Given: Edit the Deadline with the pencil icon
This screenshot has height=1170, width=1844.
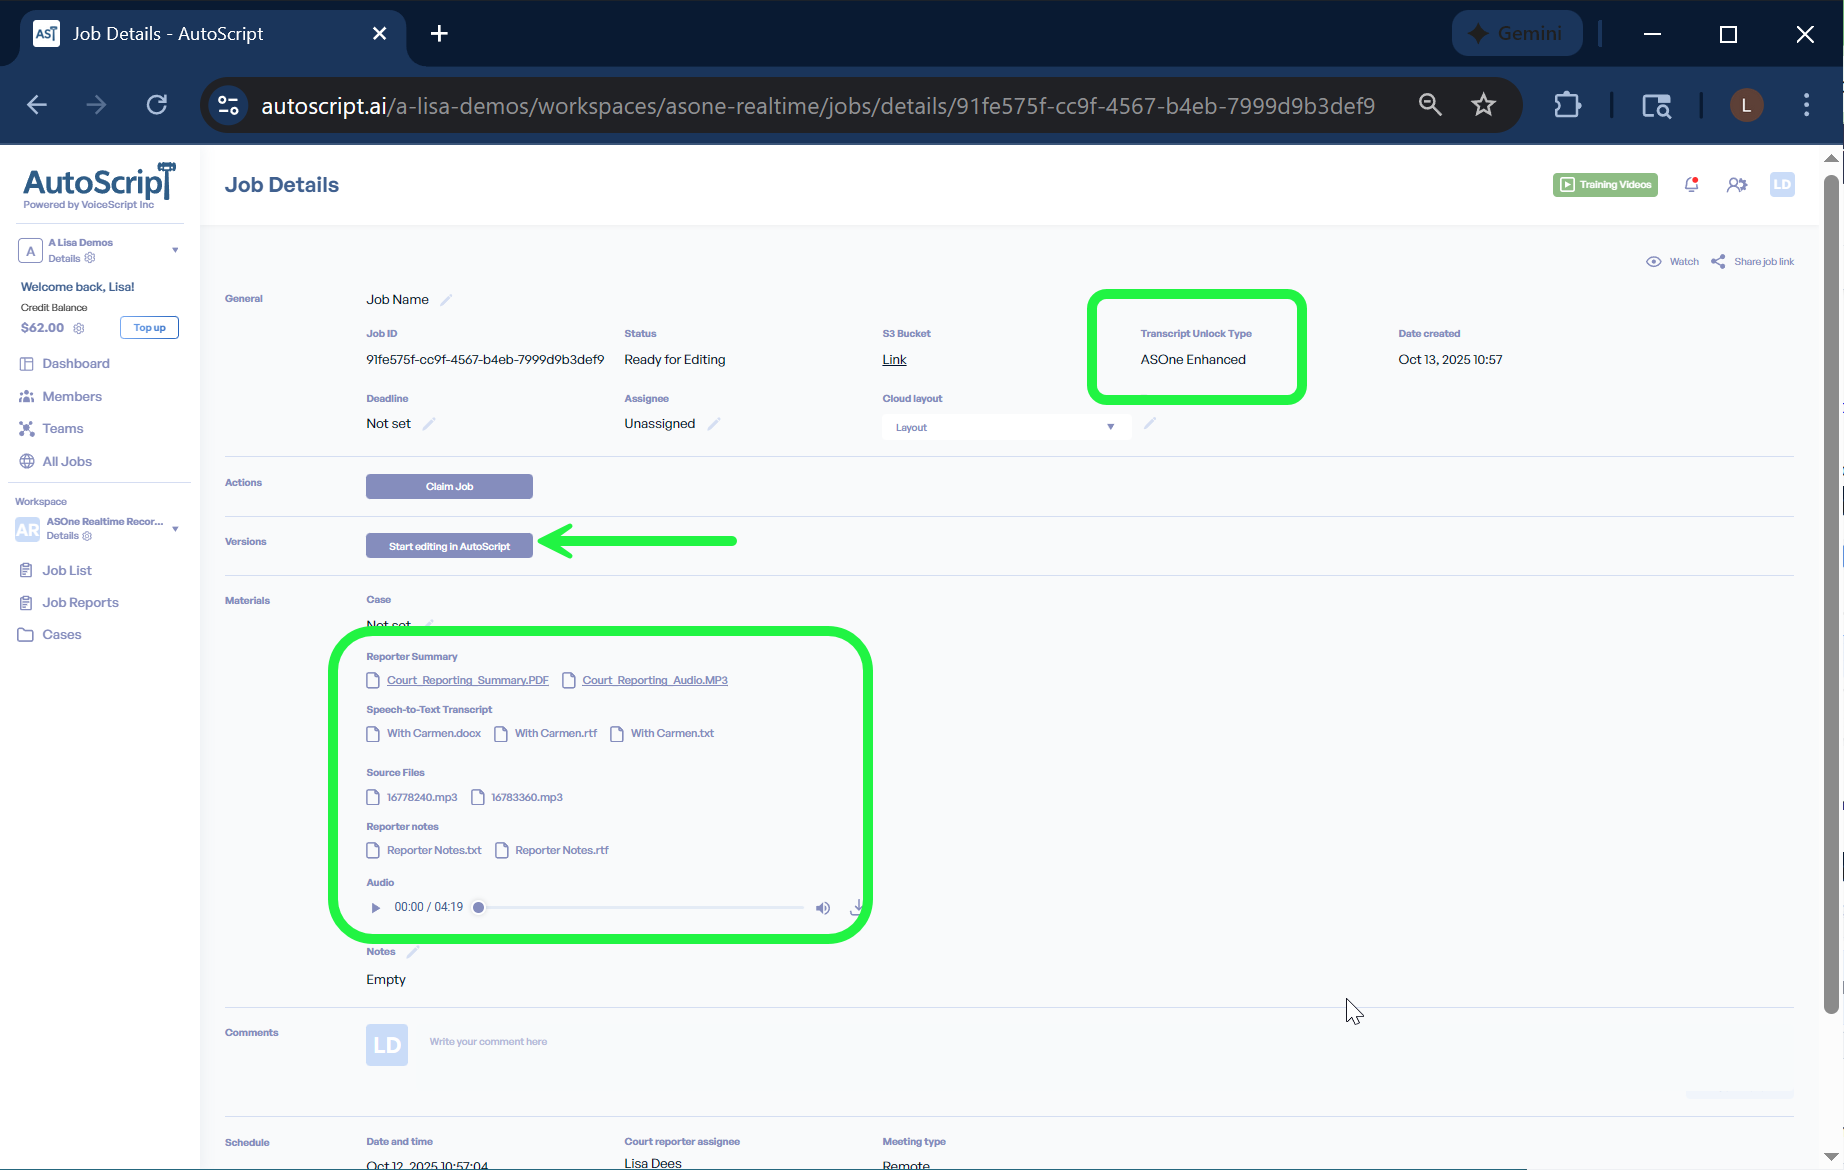Looking at the screenshot, I should click(x=429, y=424).
